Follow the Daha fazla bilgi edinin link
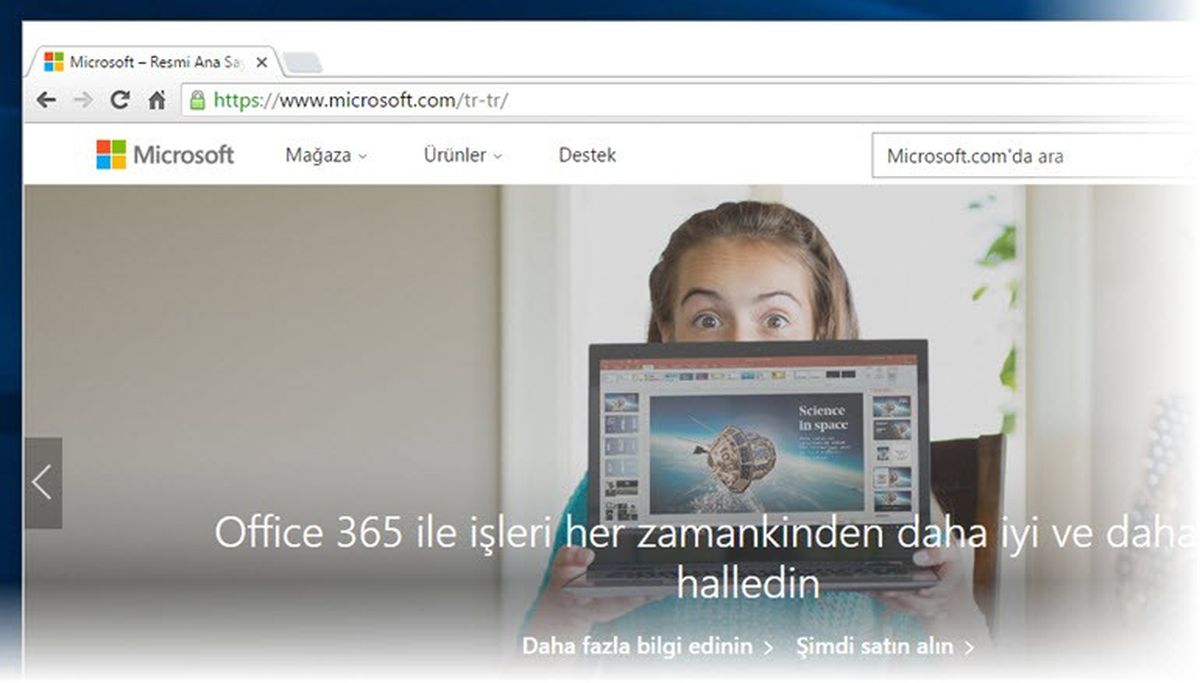The height and width of the screenshot is (683, 1200). point(647,646)
